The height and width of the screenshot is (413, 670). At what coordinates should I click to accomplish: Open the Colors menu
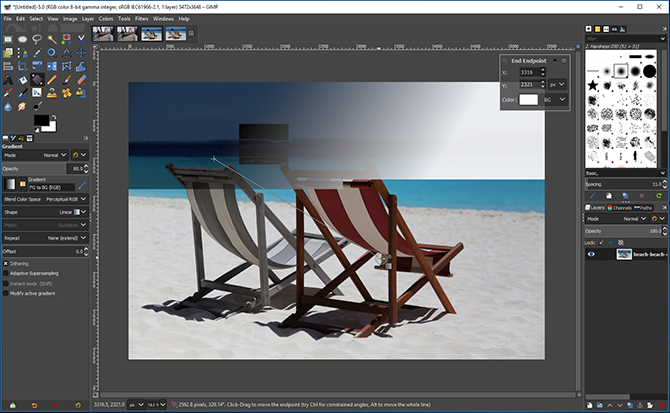click(x=105, y=18)
